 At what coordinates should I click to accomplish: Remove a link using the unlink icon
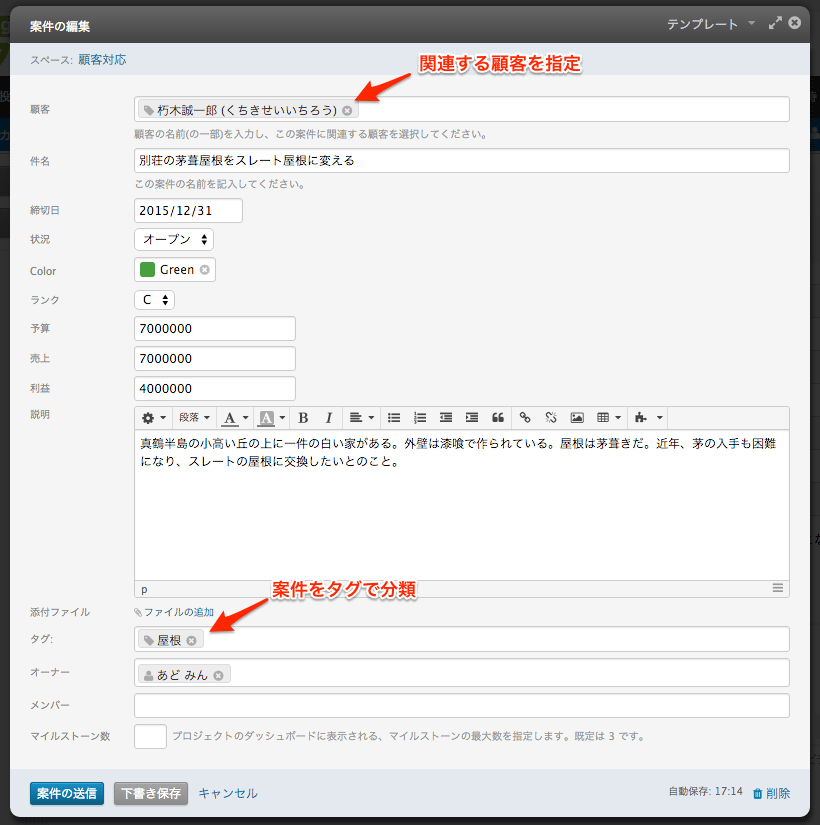550,417
